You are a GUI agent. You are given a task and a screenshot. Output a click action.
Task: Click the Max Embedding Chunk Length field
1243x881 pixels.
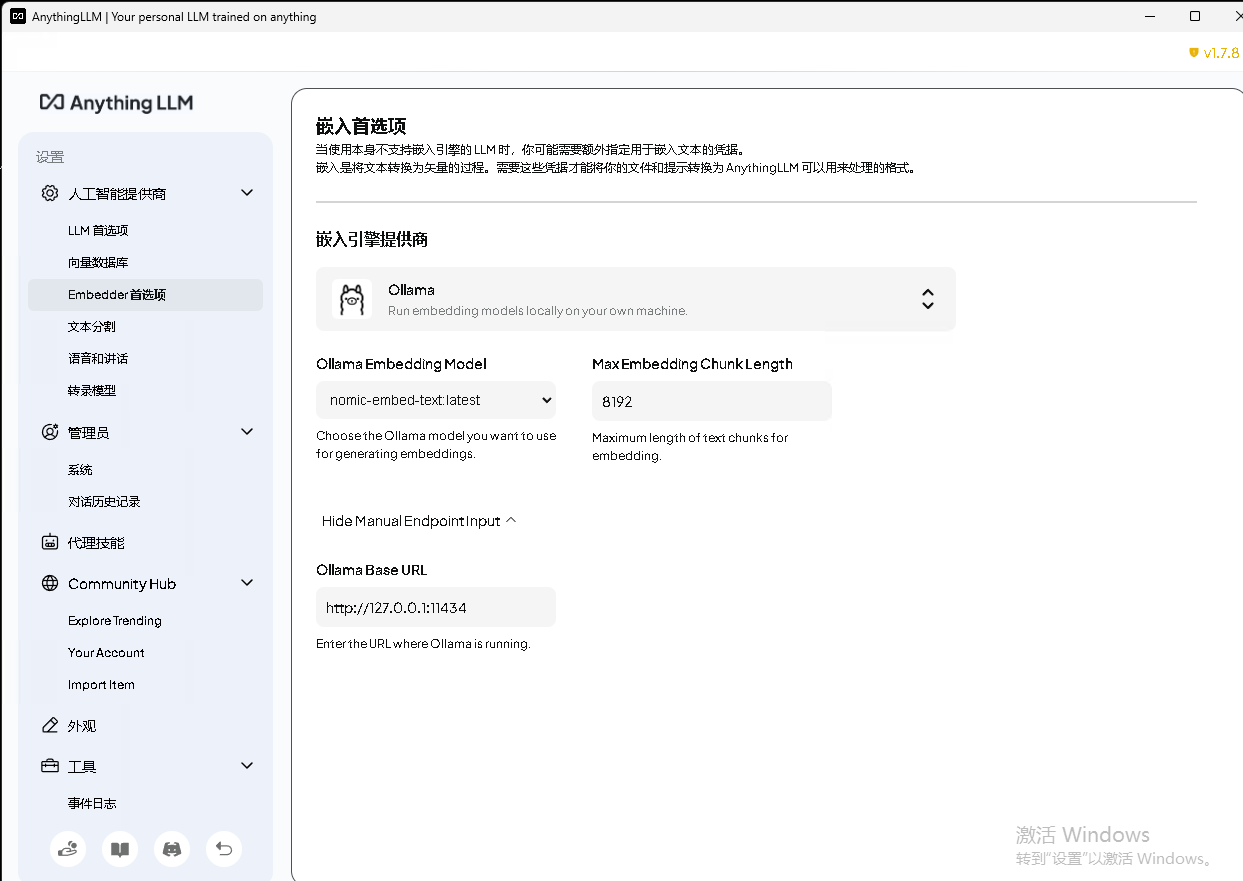coord(712,401)
